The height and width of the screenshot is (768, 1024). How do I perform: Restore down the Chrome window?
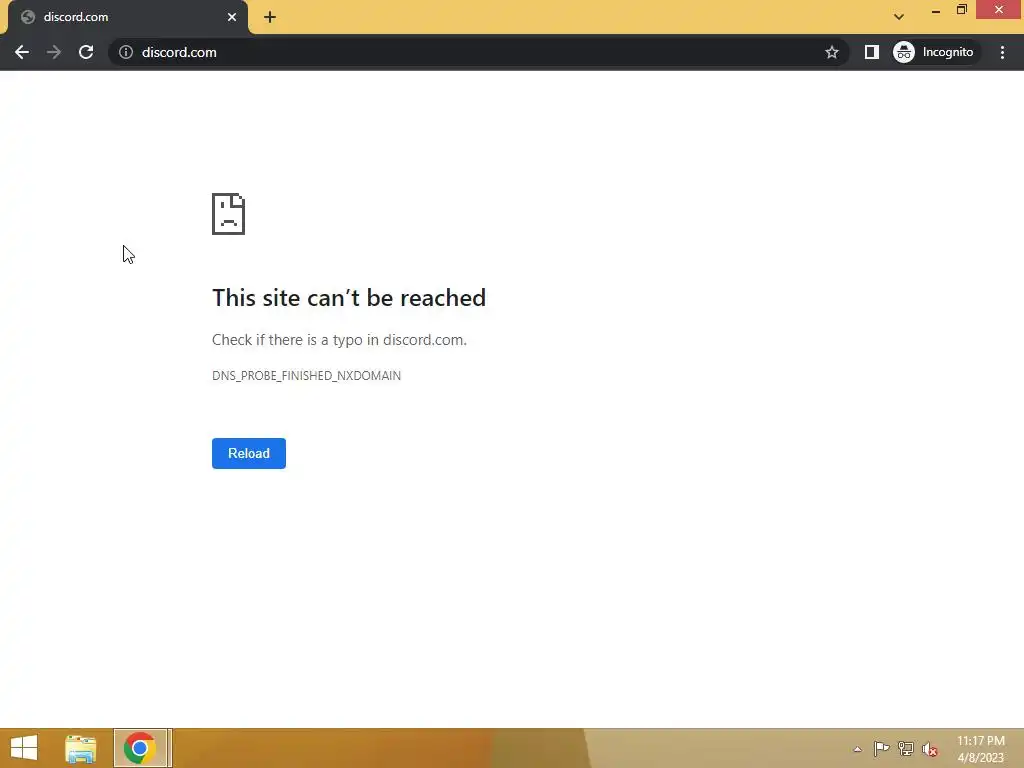click(962, 10)
